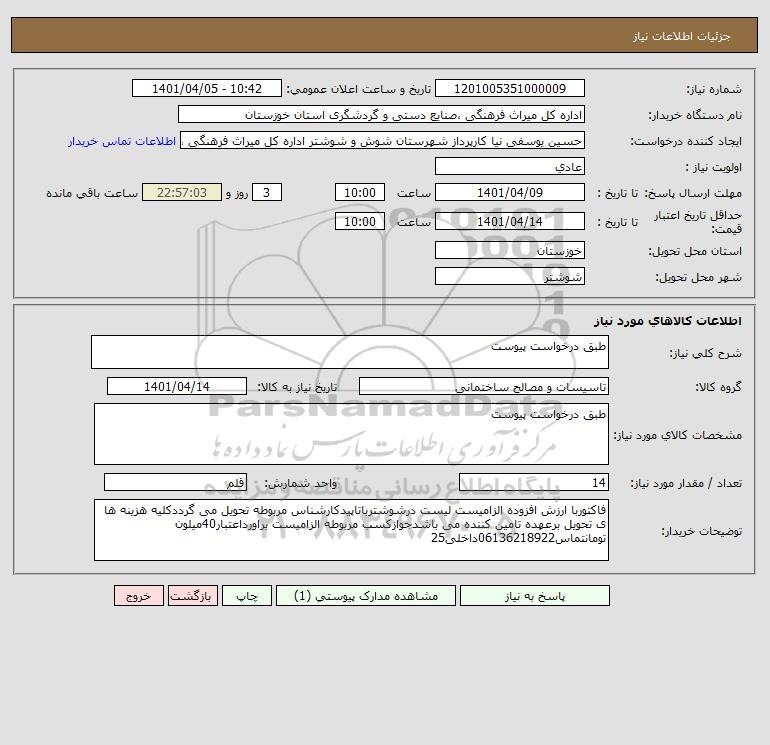
Task: Click the countdown timer 22:57:03
Action: [x=182, y=192]
